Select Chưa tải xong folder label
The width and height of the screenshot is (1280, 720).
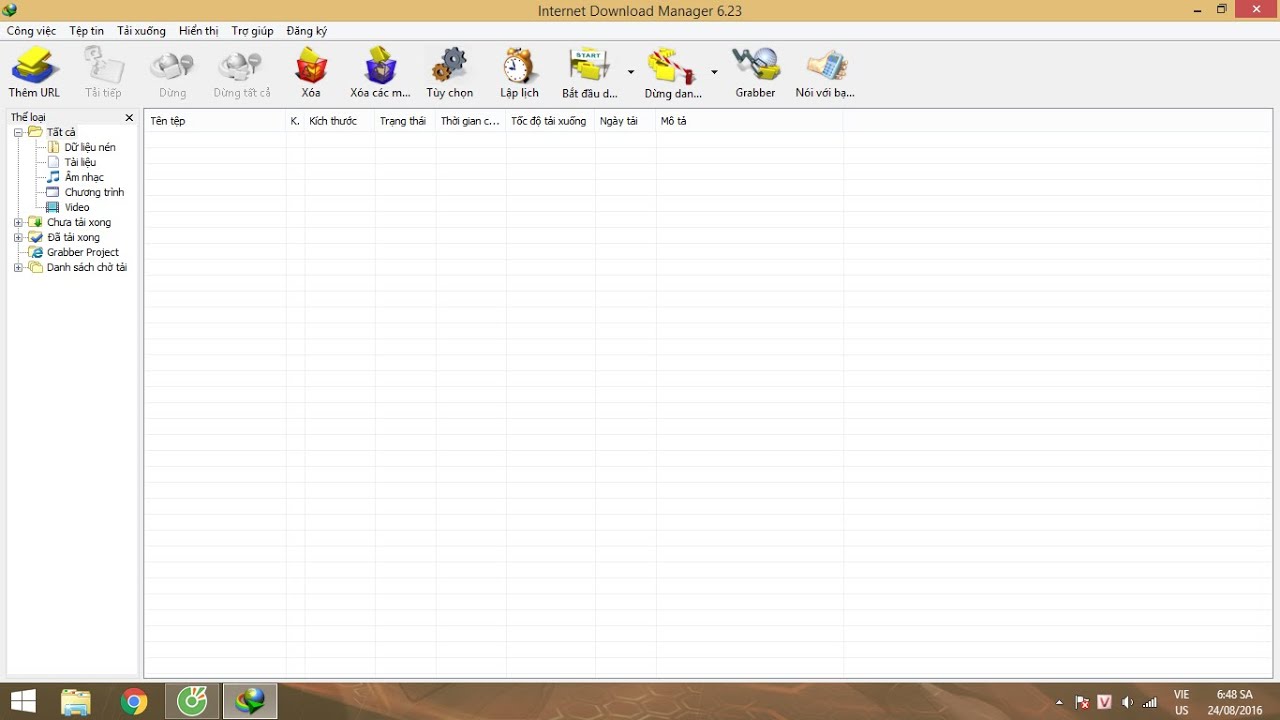click(x=79, y=222)
